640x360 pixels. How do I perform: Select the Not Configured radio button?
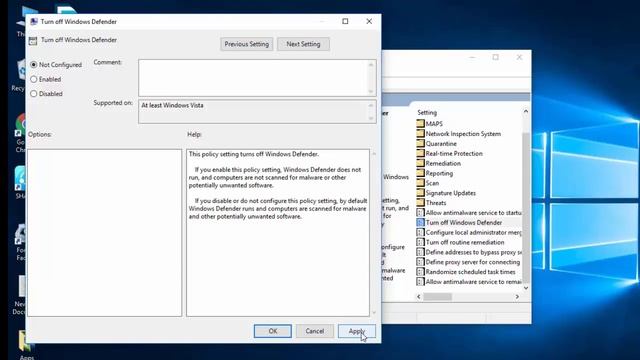tap(33, 64)
